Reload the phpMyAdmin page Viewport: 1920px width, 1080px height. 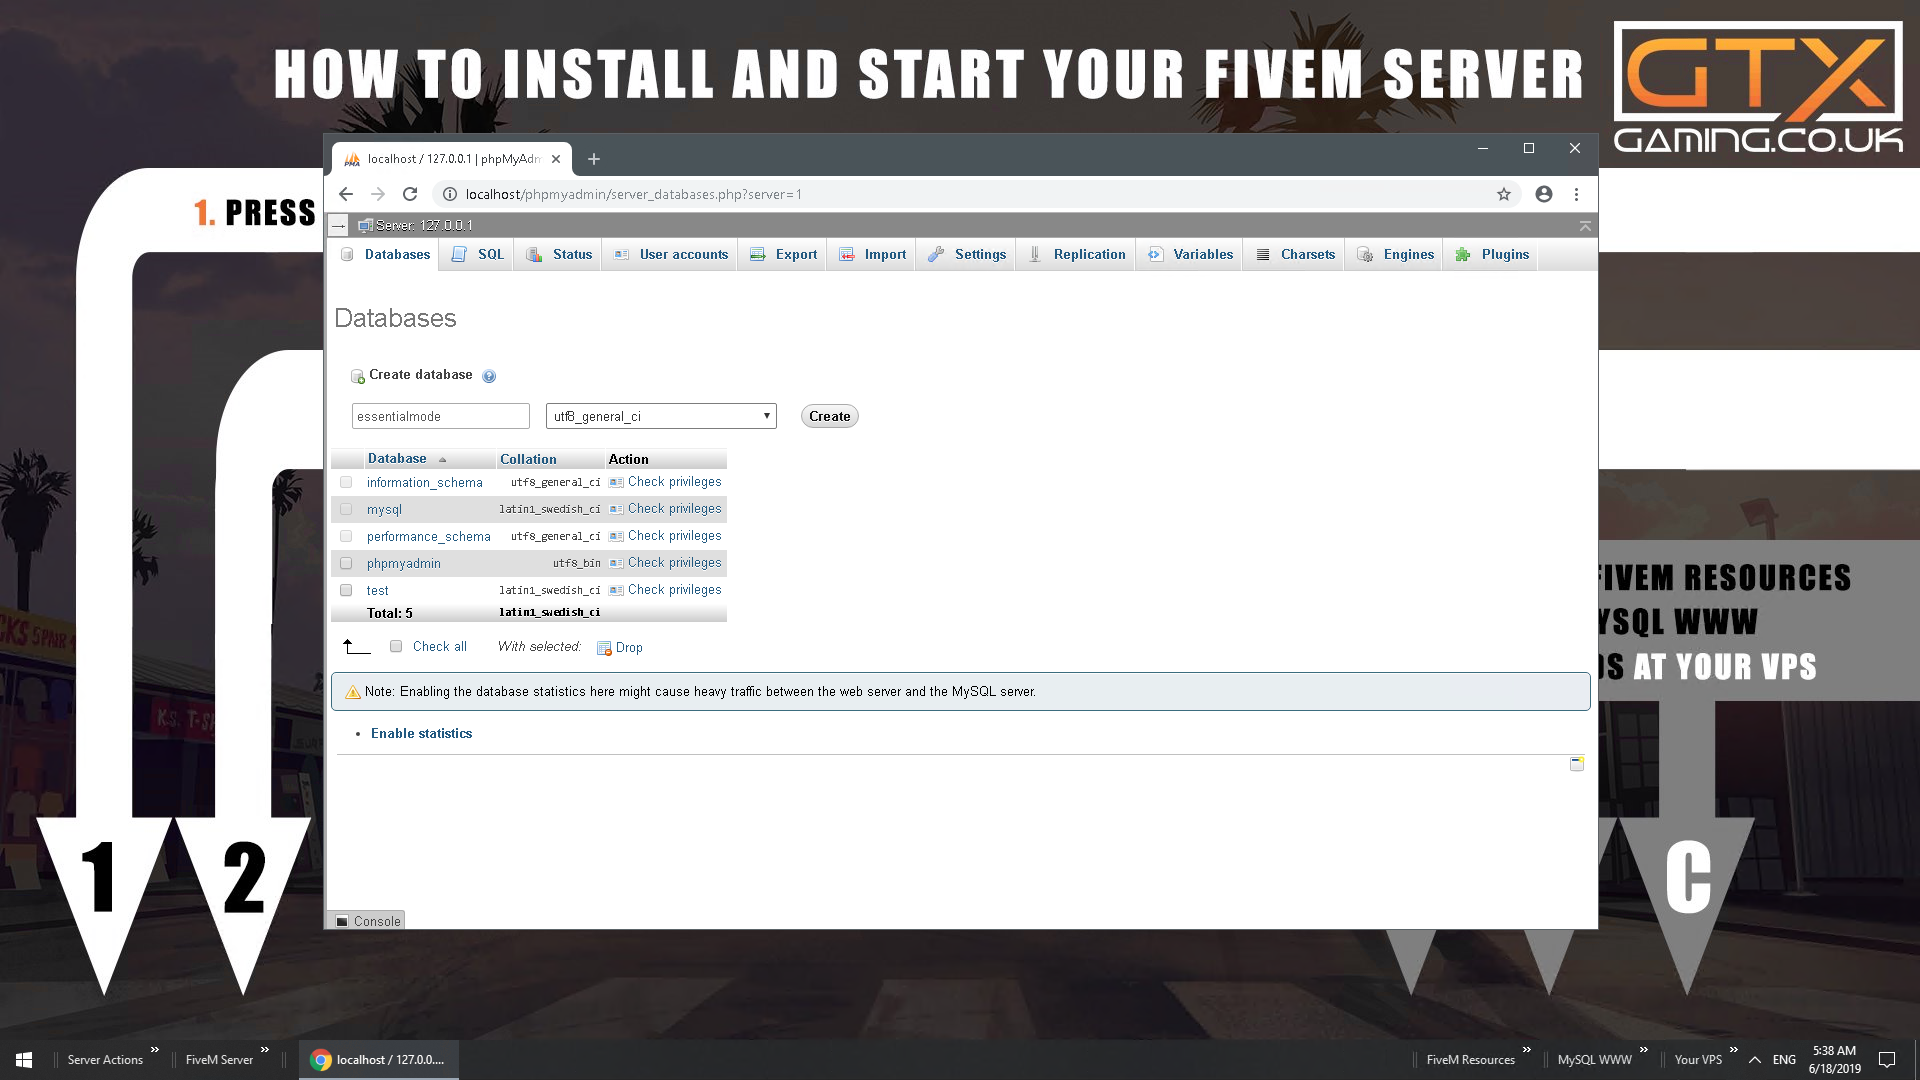(x=410, y=194)
